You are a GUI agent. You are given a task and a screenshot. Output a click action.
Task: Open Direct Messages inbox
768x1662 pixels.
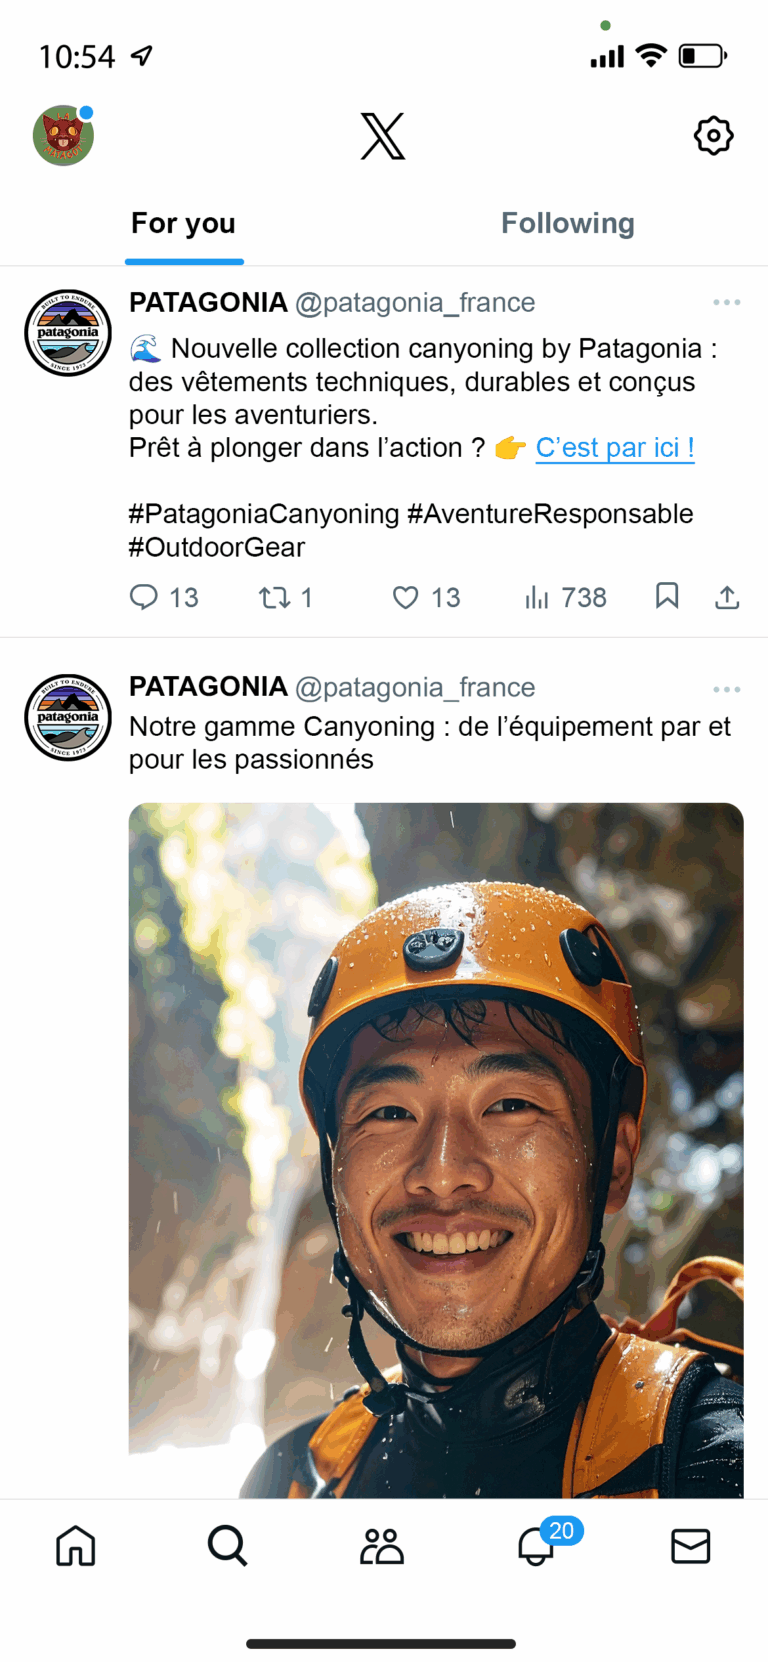click(690, 1546)
